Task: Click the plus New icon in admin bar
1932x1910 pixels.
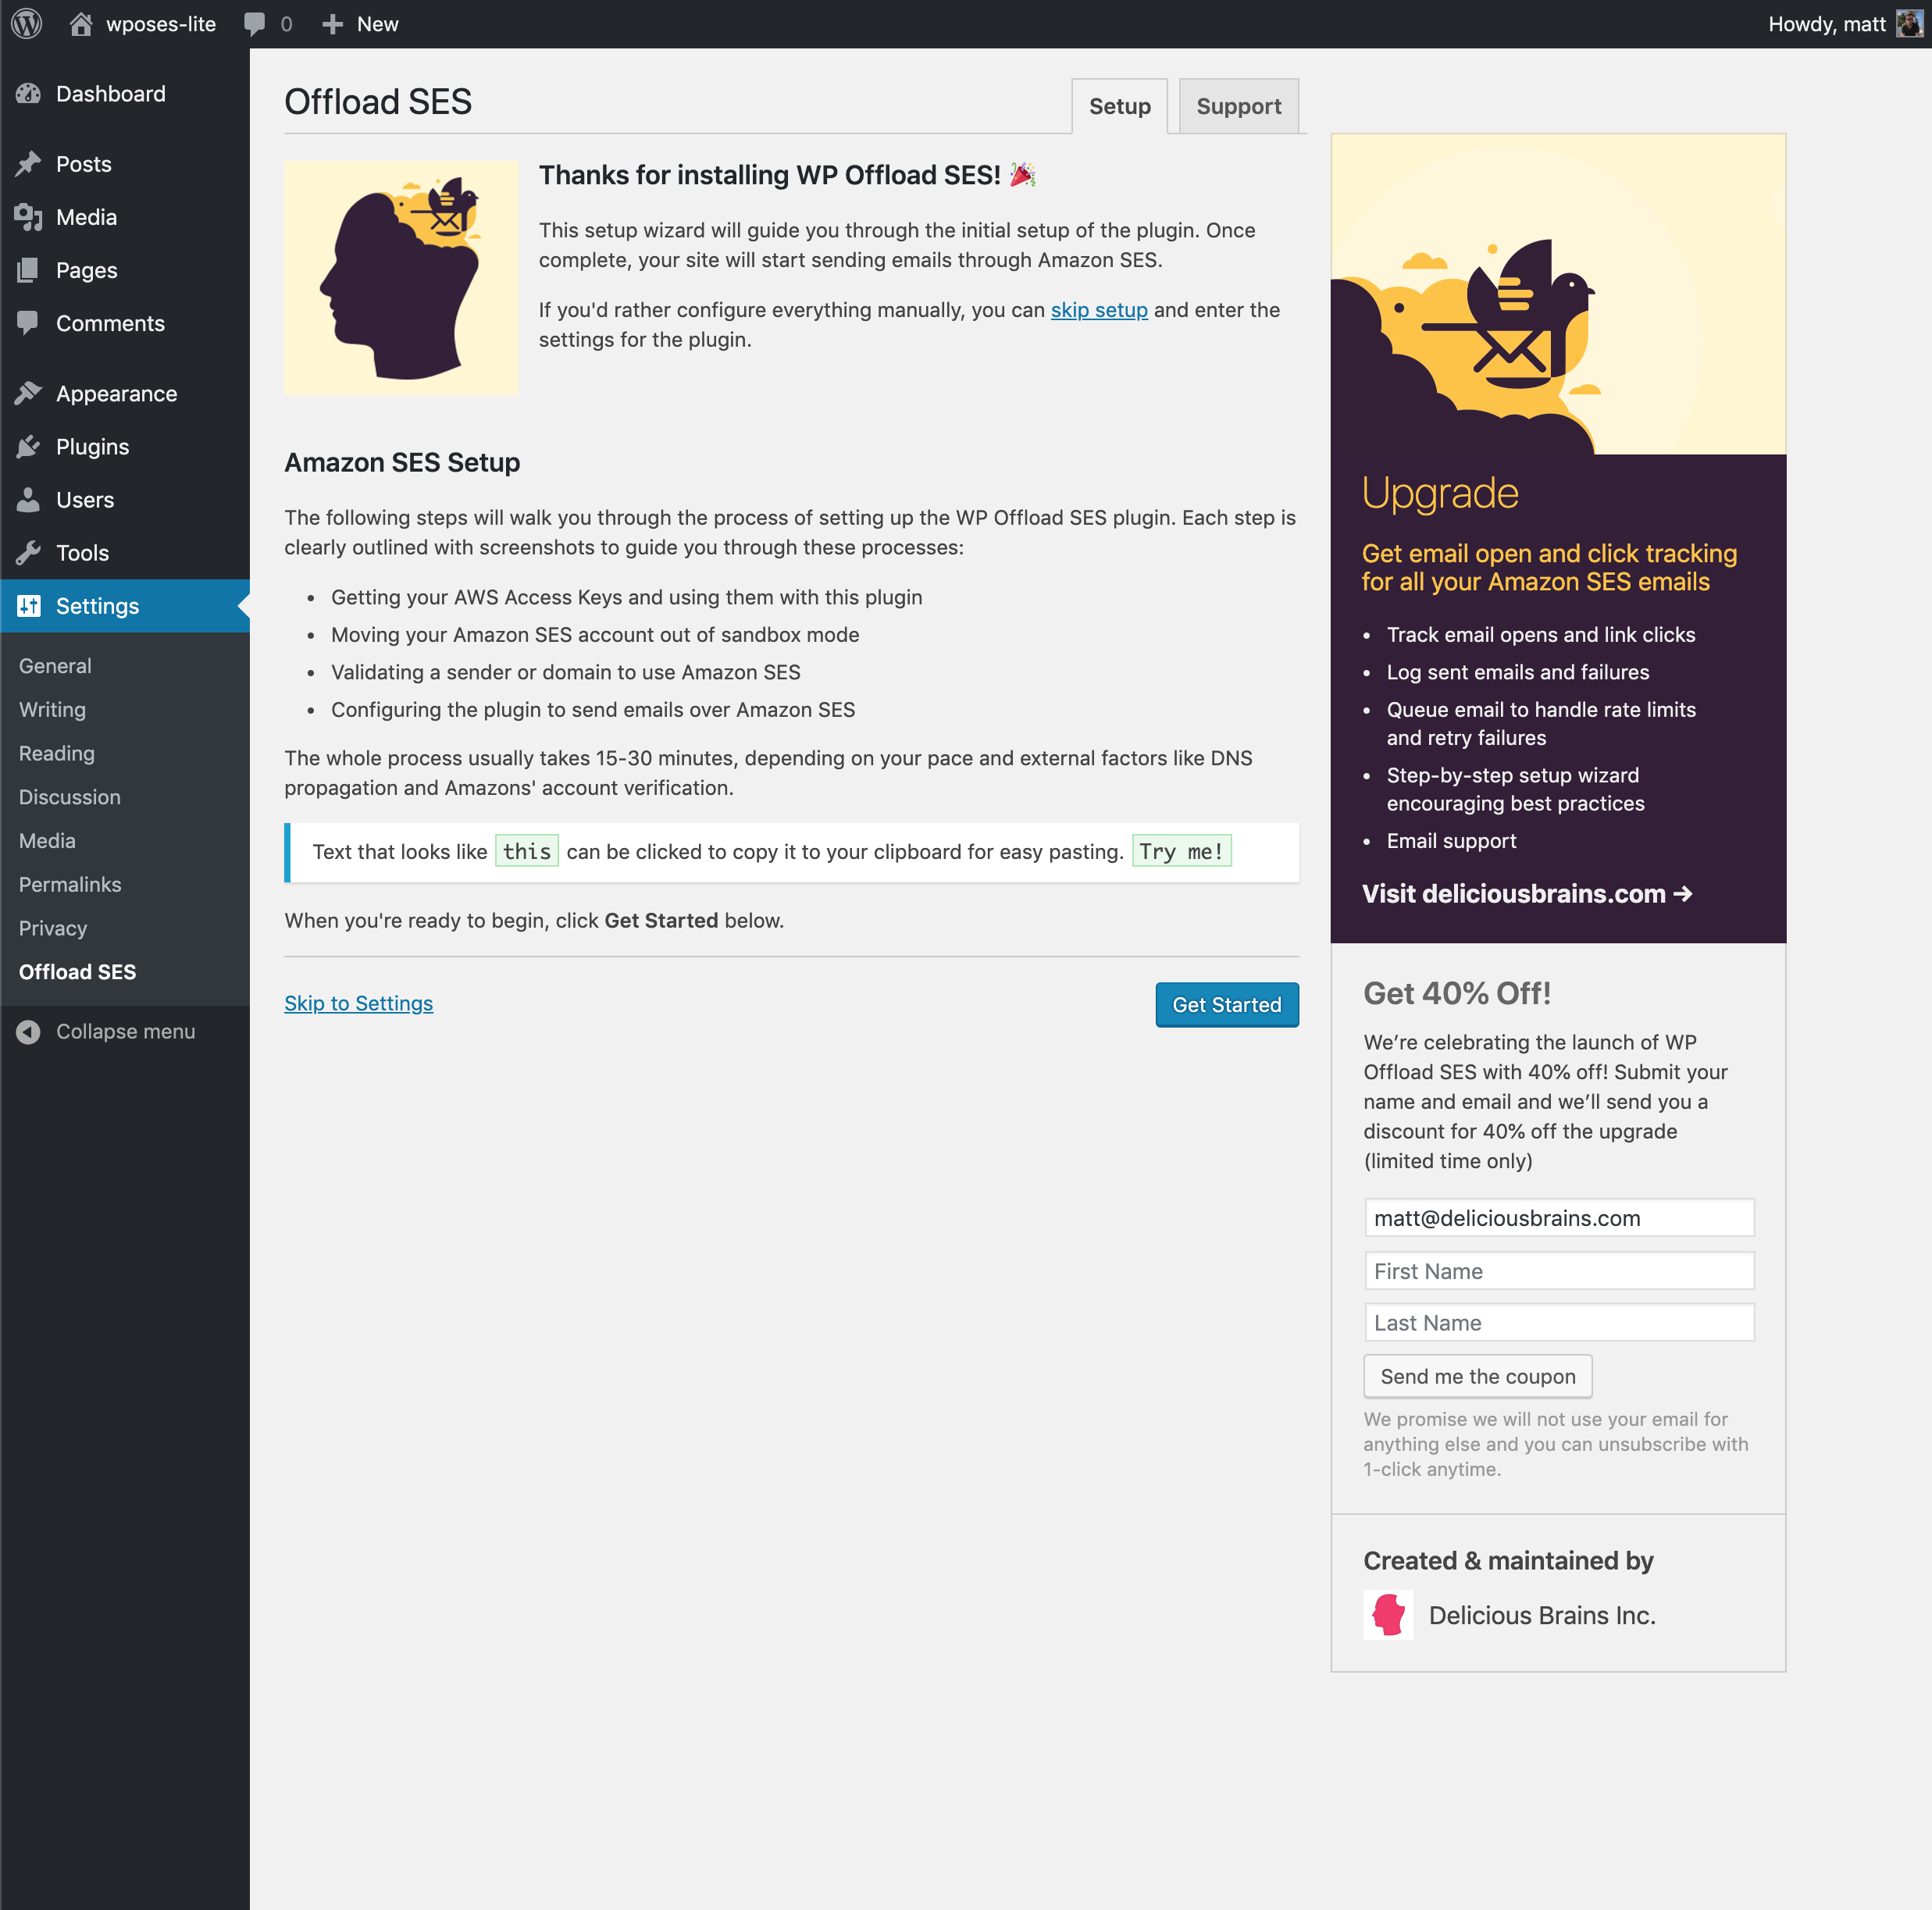Action: [x=333, y=24]
